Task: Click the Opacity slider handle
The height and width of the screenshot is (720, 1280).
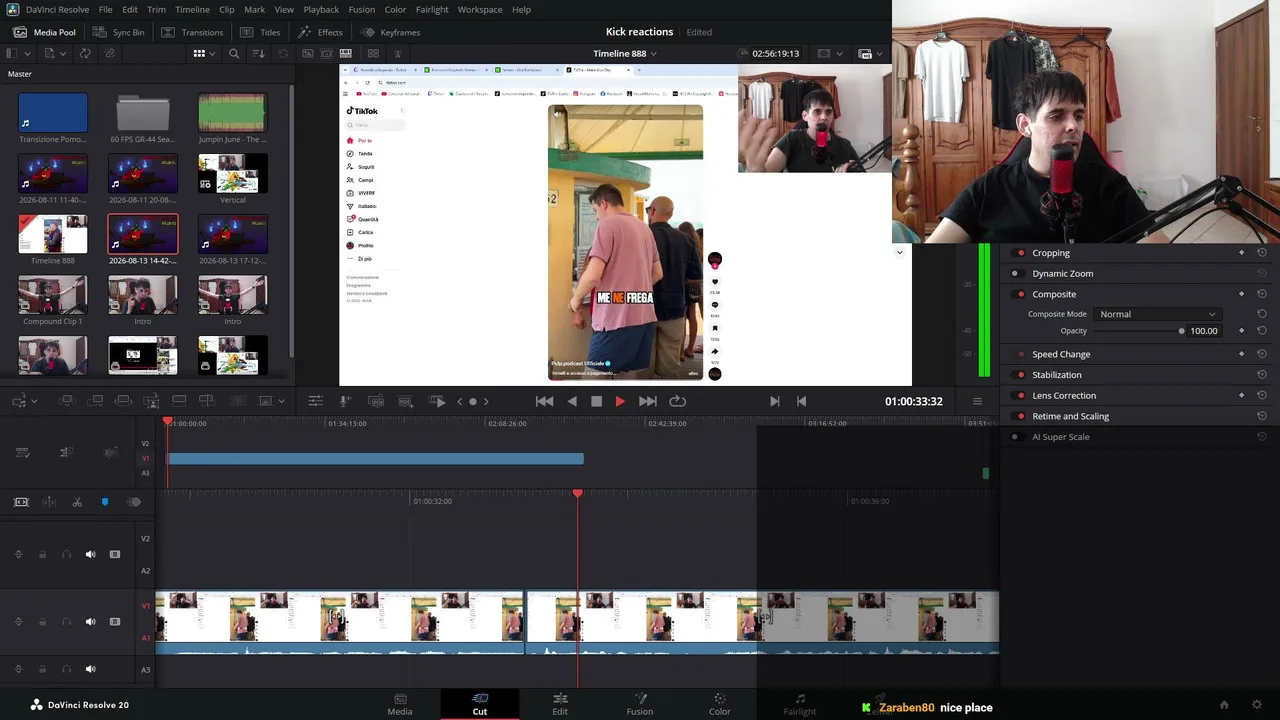Action: [1181, 331]
